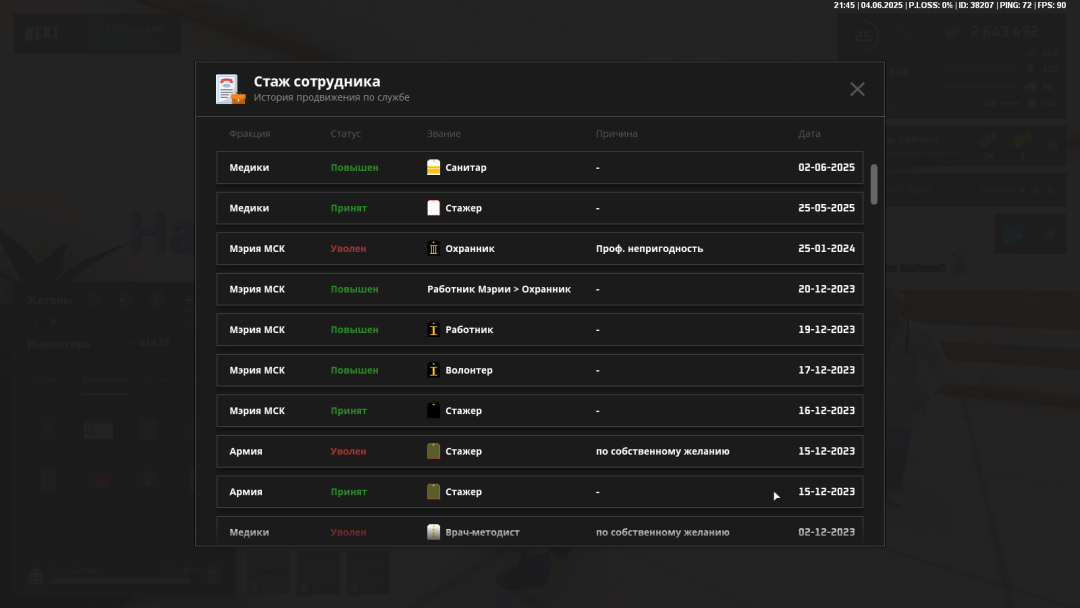Screen dimensions: 1080x608
Task: Click the black Стажер badge in Мэрия МСК row
Action: pyautogui.click(x=433, y=411)
